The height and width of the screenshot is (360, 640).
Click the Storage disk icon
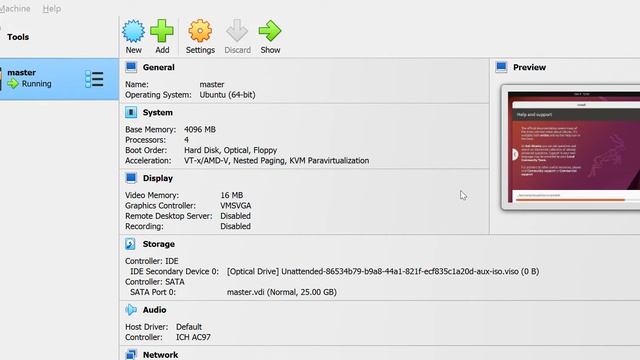tap(130, 244)
